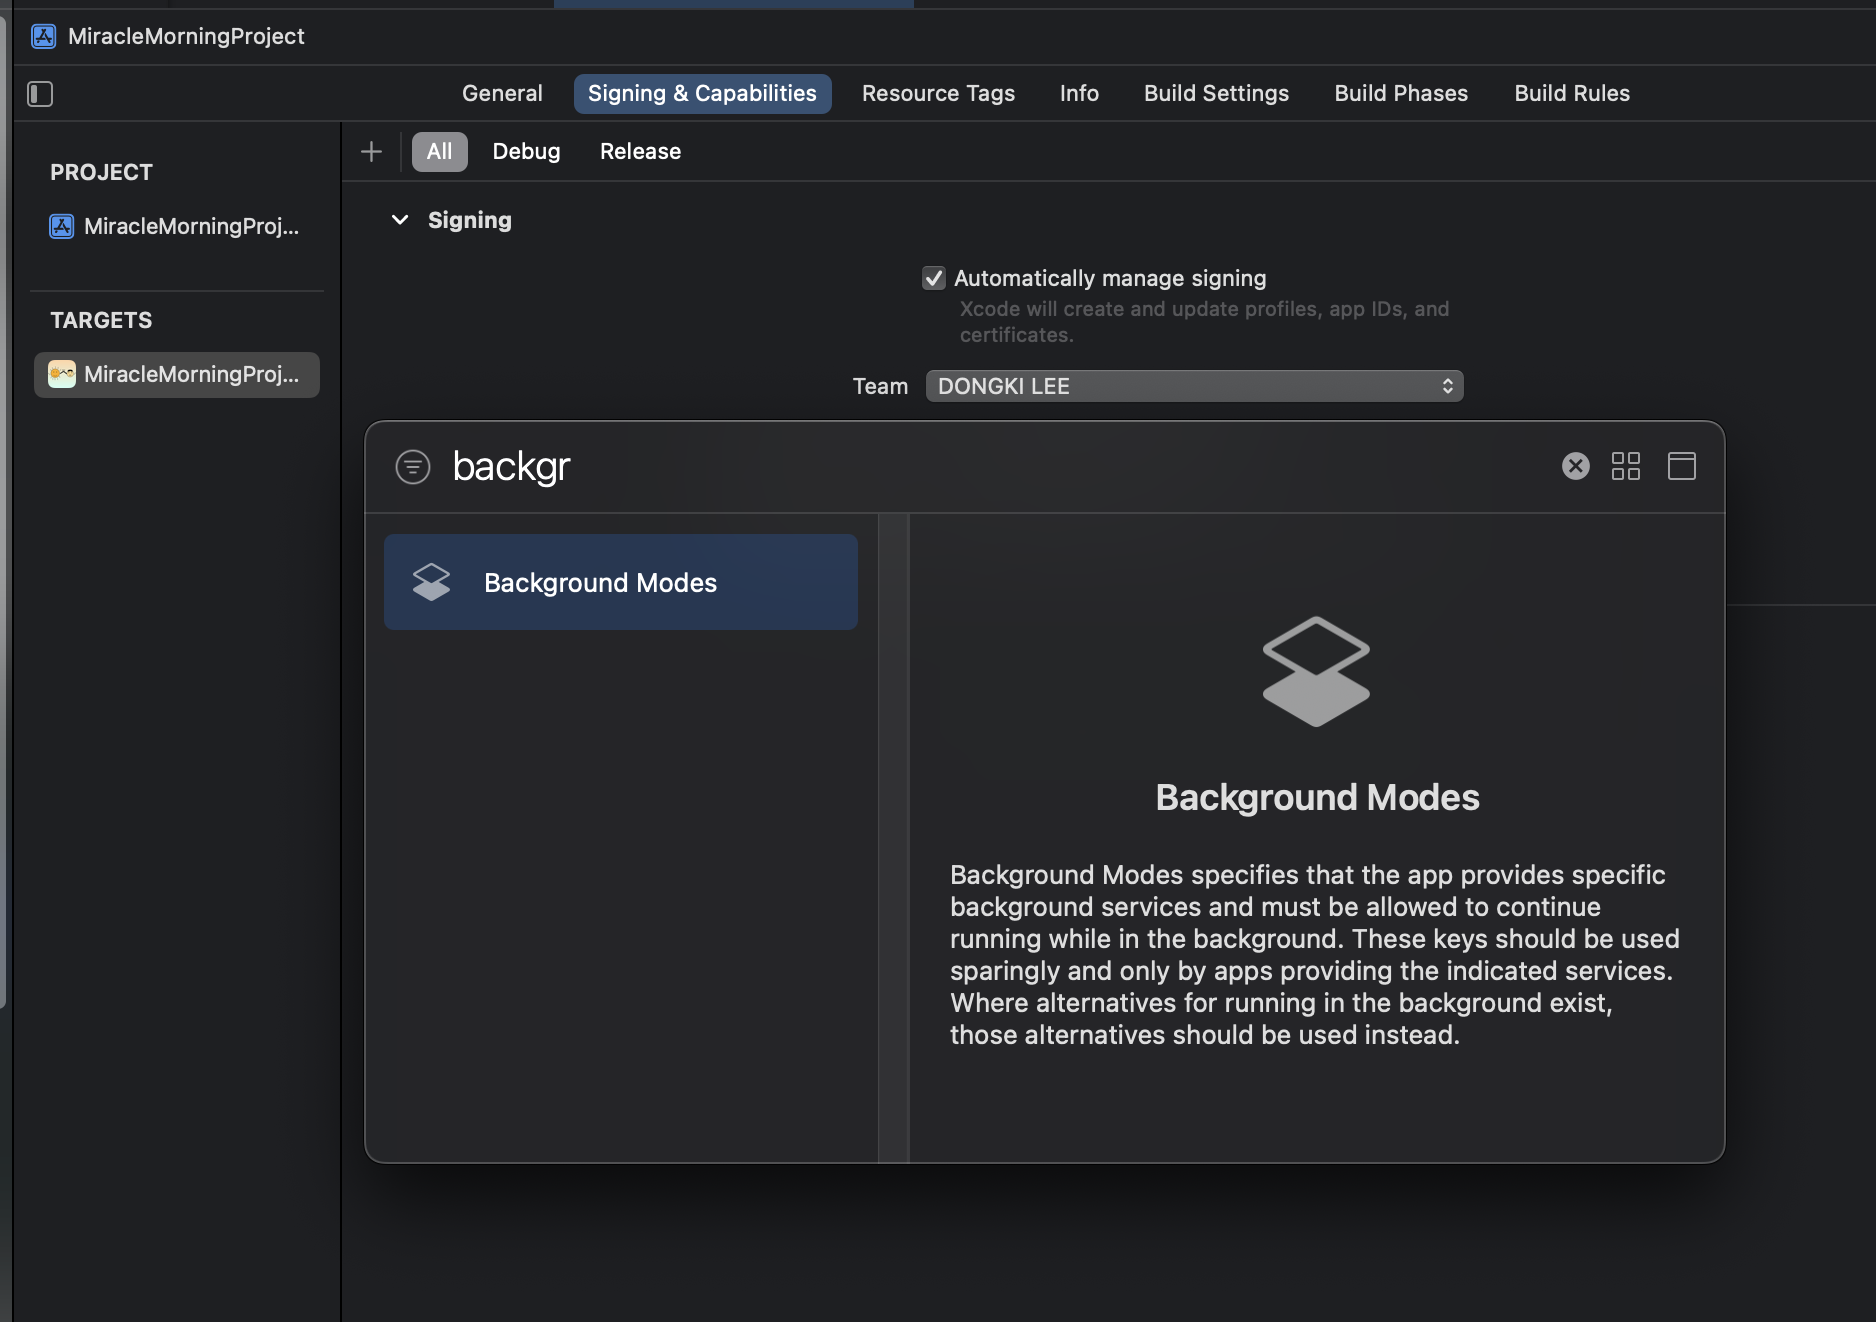Click the large Background Modes preview icon
Viewport: 1876px width, 1322px height.
click(x=1316, y=671)
